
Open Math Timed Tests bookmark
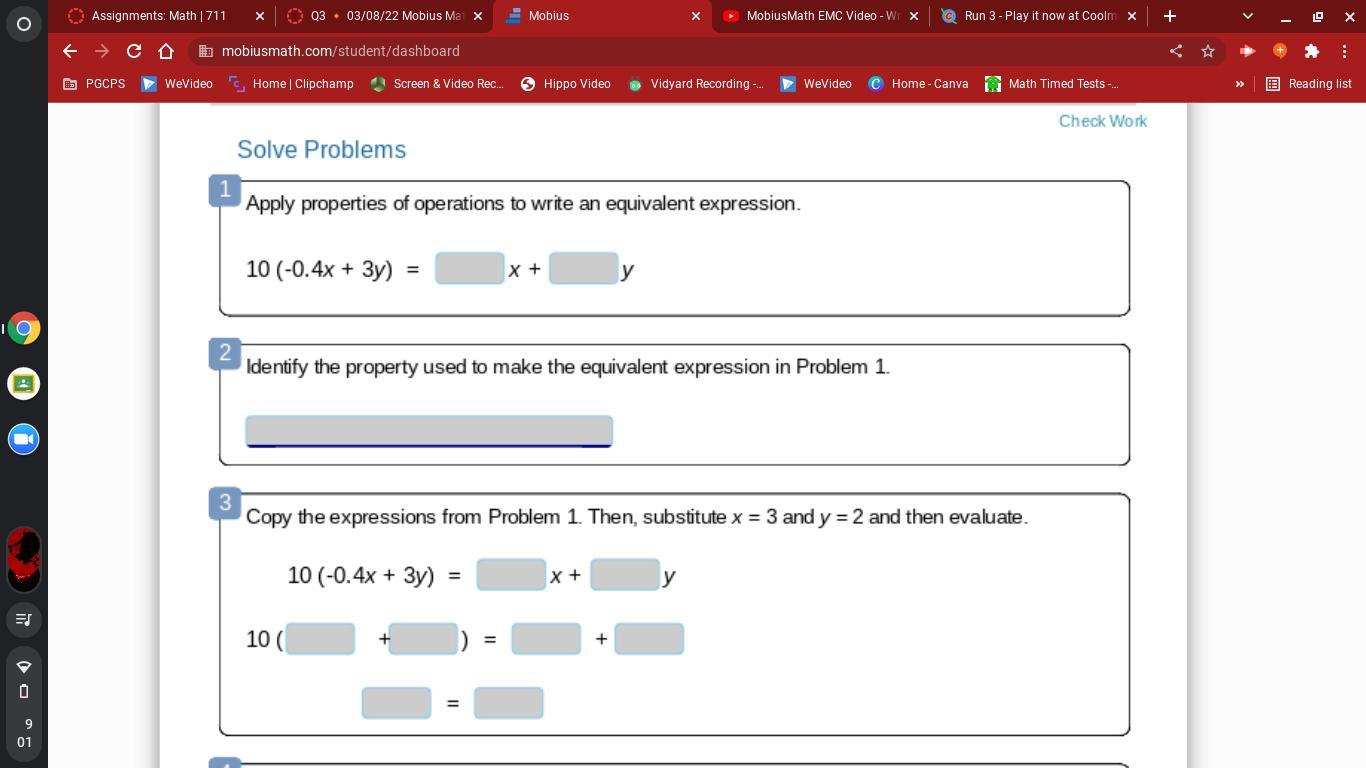pyautogui.click(x=1052, y=84)
